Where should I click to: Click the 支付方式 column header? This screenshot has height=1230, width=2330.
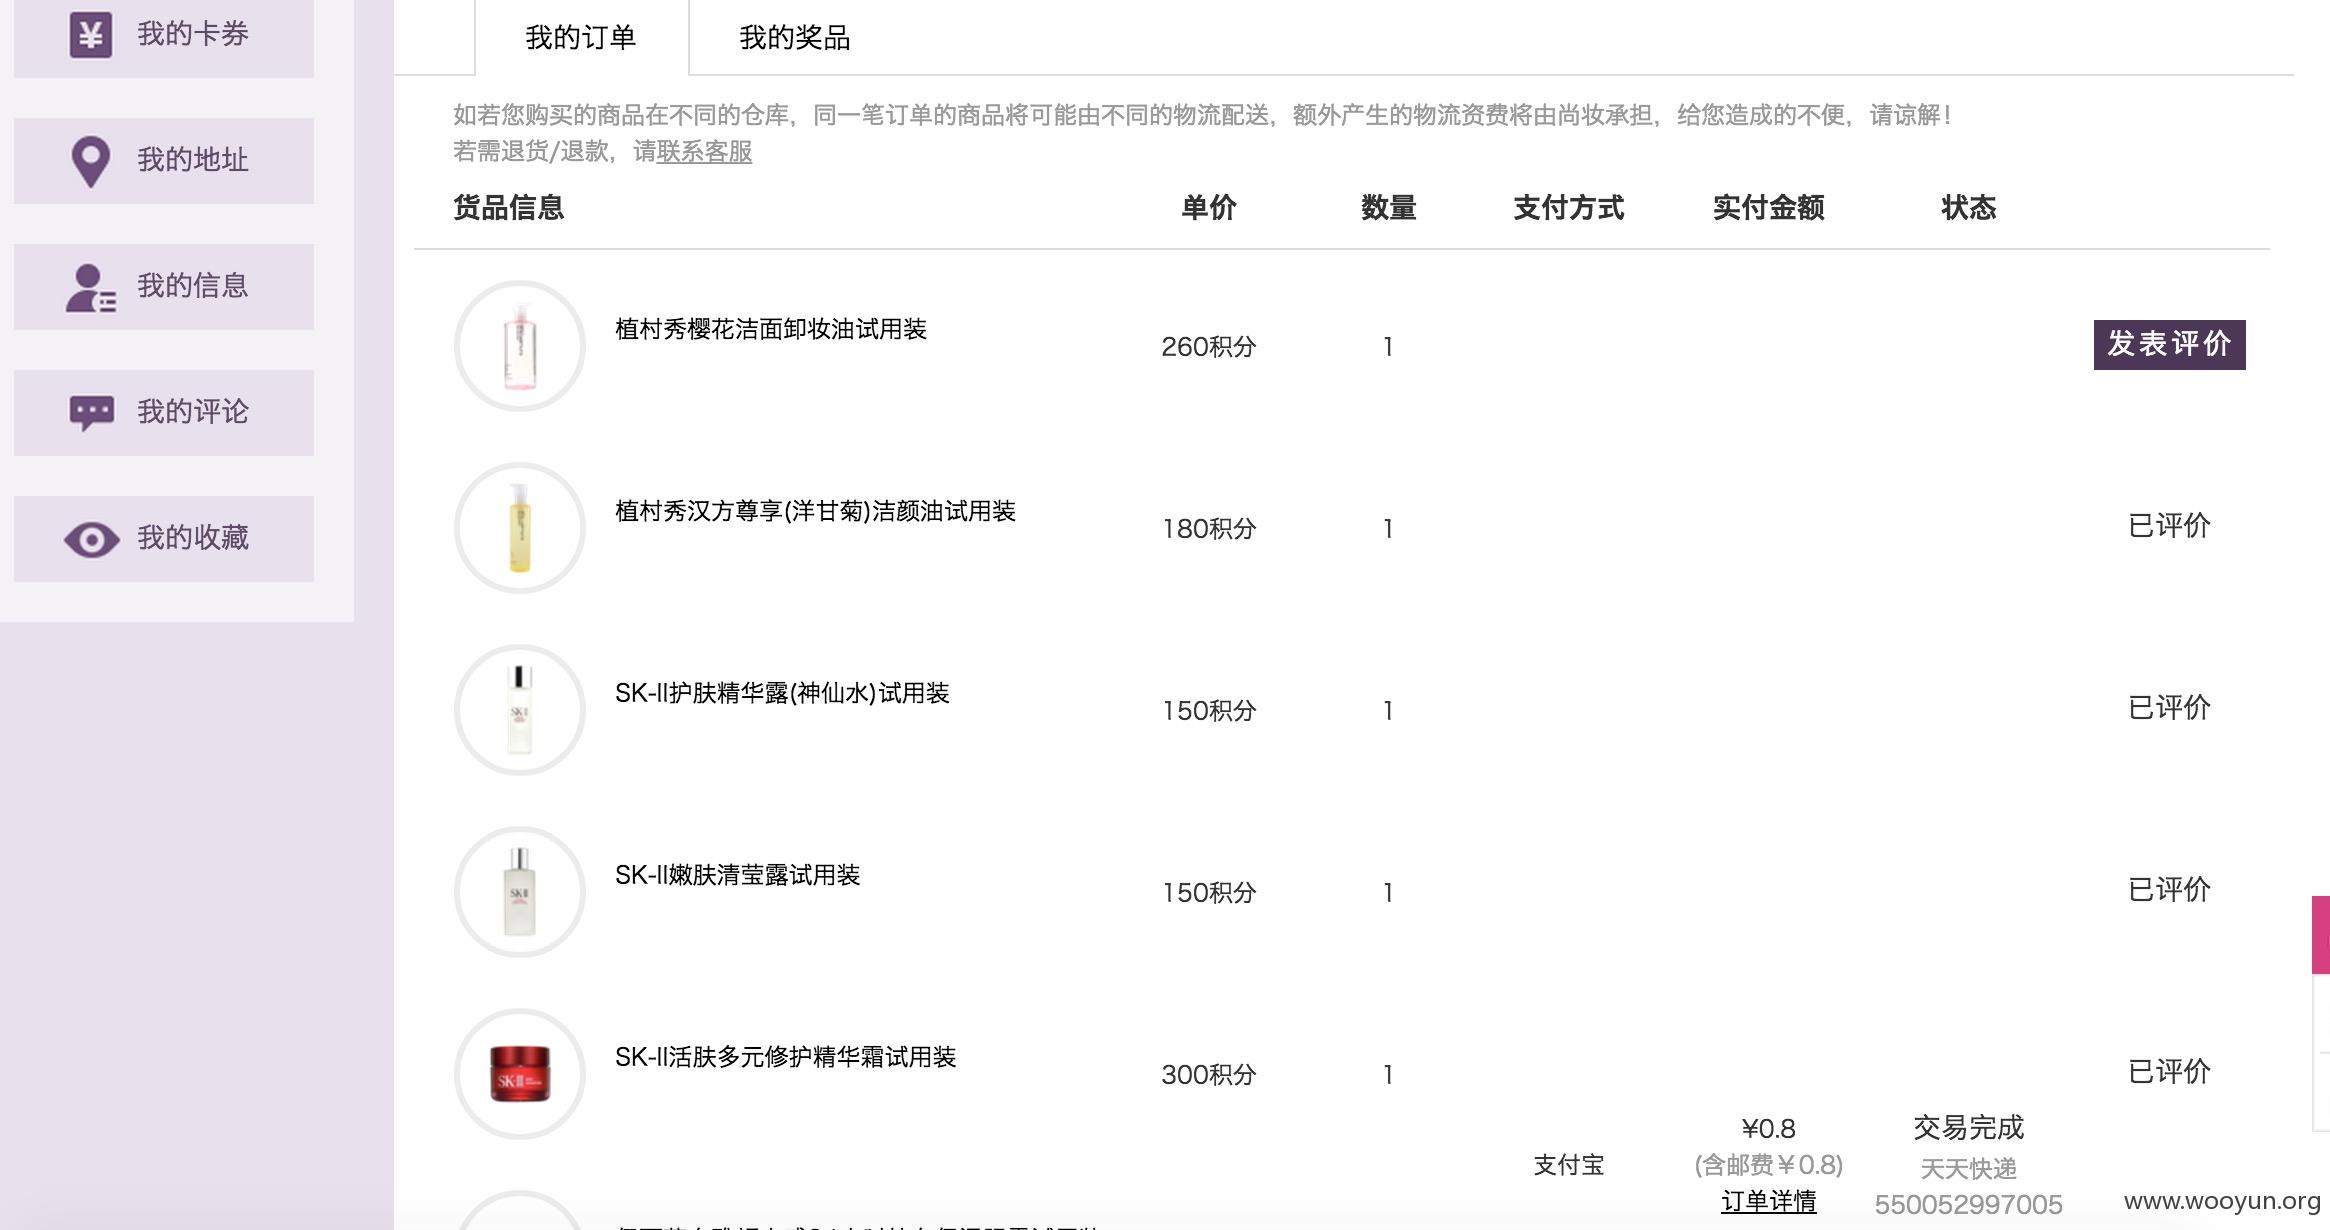click(1568, 208)
